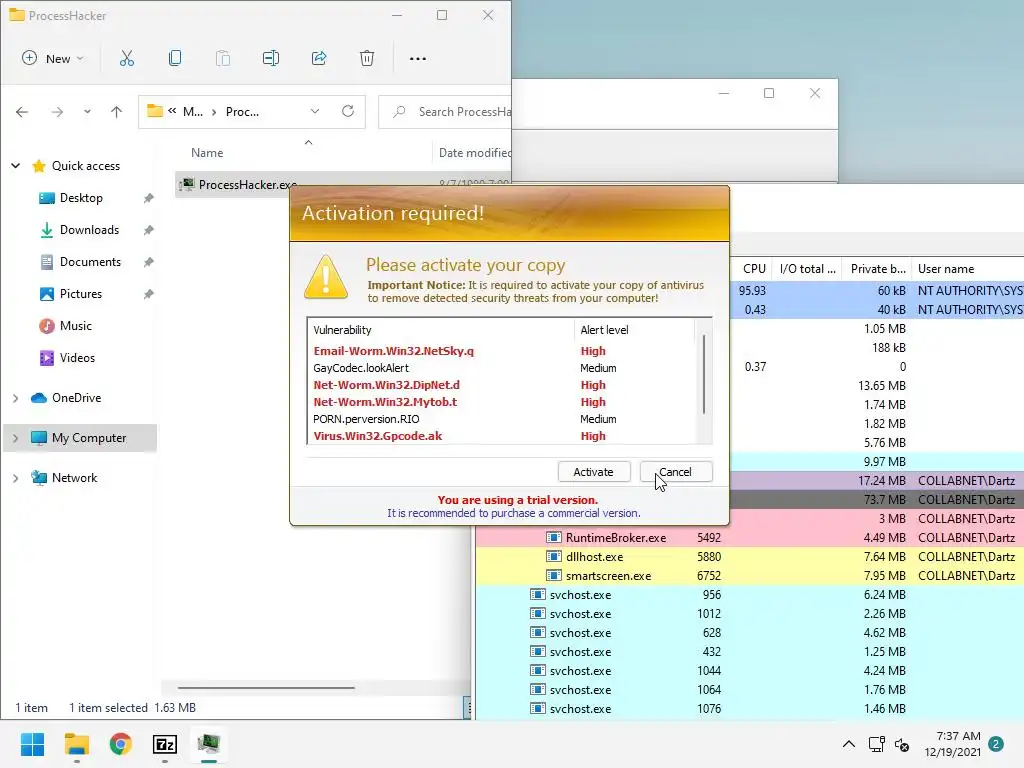The height and width of the screenshot is (768, 1024).
Task: Click the muted volume tray icon
Action: [902, 744]
